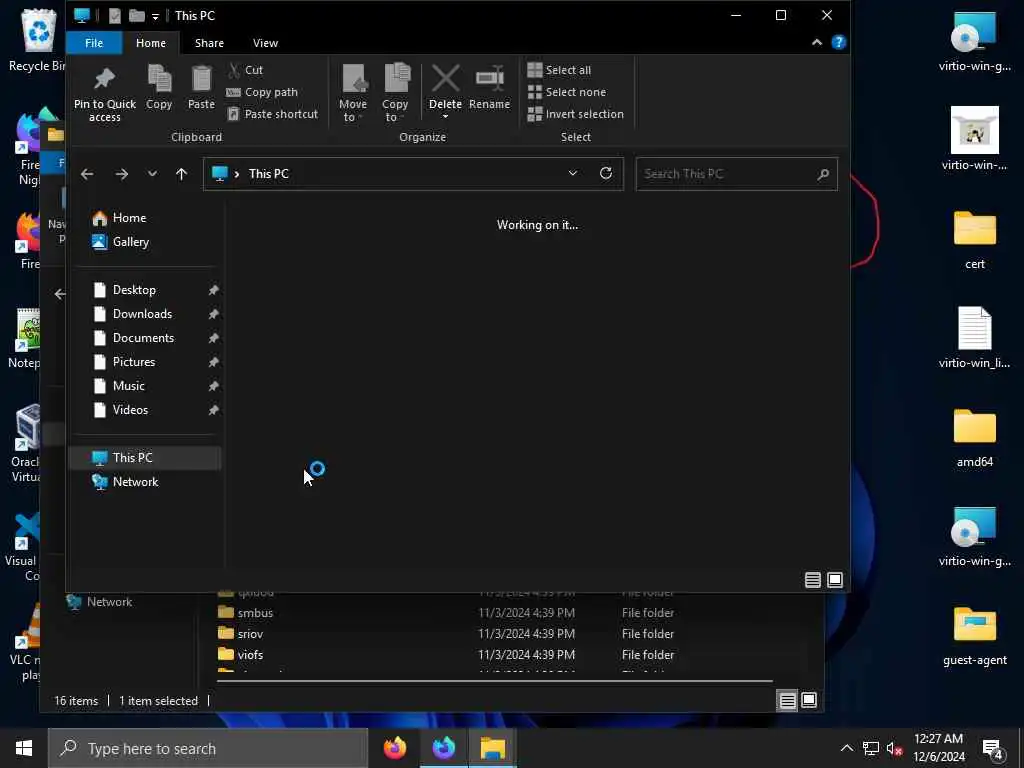Open the File tab

pos(94,43)
